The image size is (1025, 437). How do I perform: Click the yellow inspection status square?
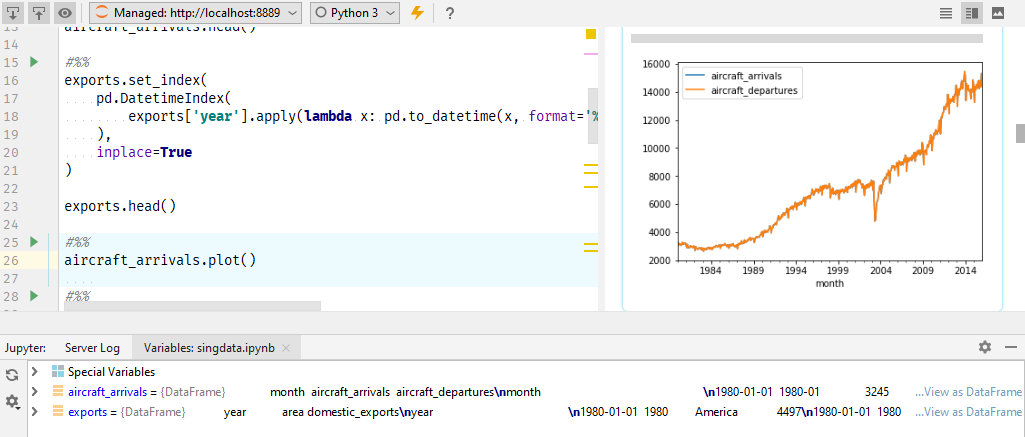[591, 35]
